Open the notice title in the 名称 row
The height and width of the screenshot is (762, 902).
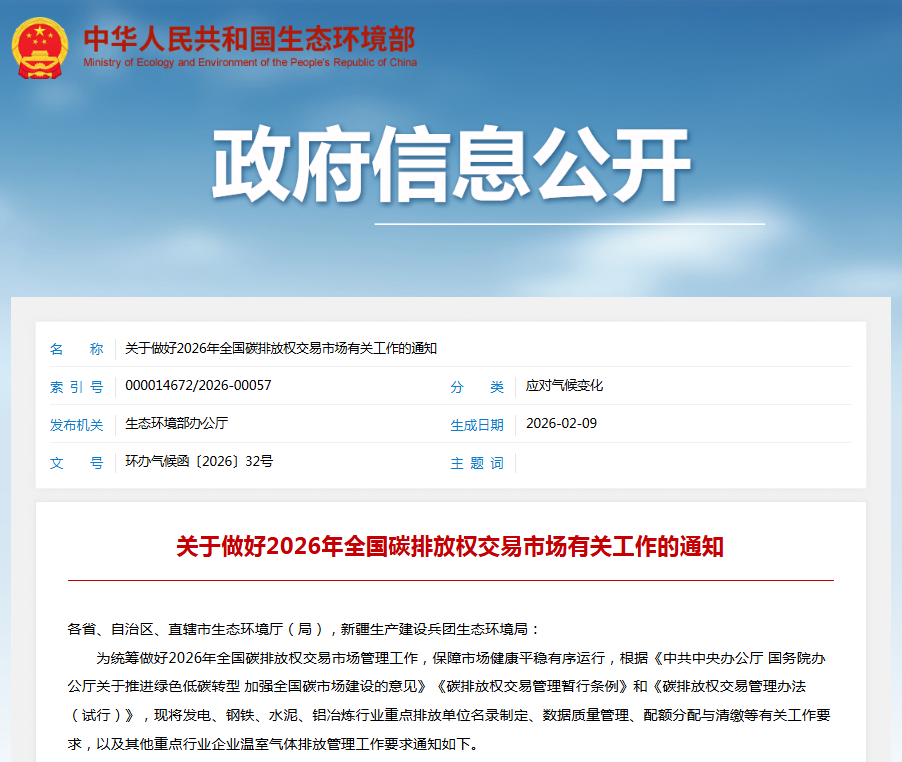280,349
